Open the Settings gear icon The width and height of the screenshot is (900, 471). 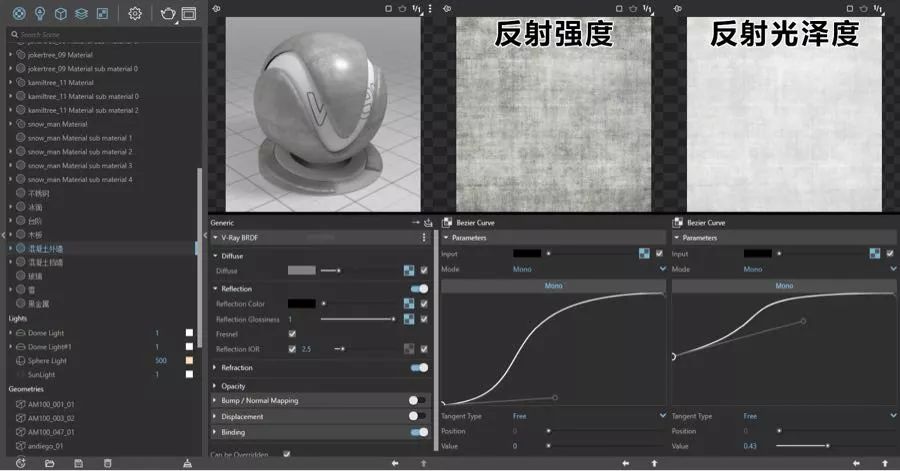[135, 14]
